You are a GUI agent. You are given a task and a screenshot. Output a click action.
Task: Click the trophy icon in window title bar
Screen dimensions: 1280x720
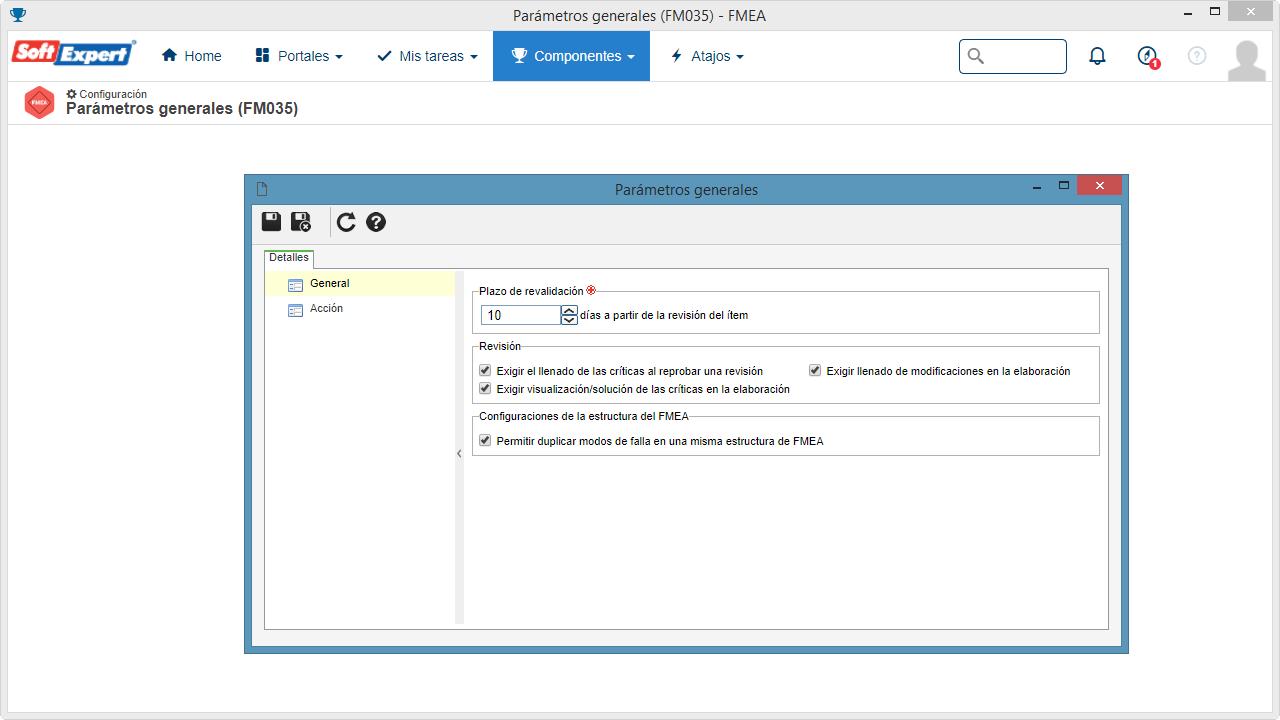pyautogui.click(x=18, y=15)
